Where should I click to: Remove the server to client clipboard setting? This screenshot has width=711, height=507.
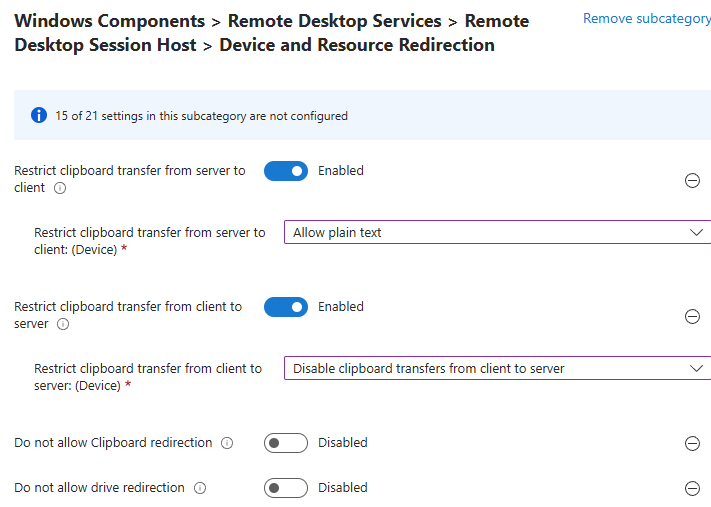(691, 180)
